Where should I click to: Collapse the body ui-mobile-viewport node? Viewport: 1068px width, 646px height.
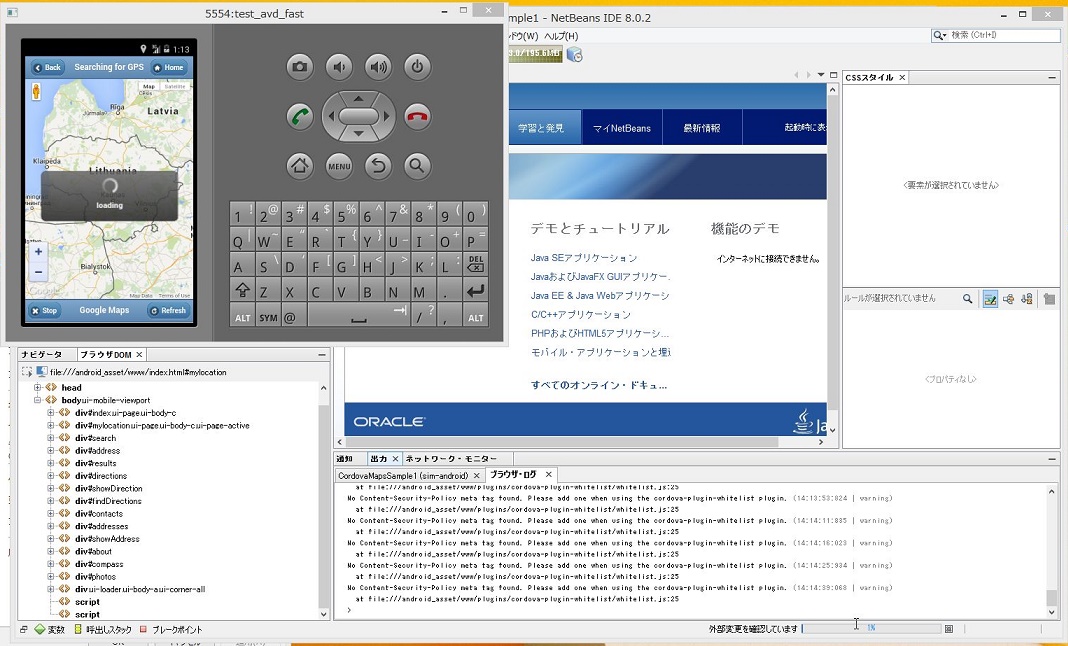point(38,400)
